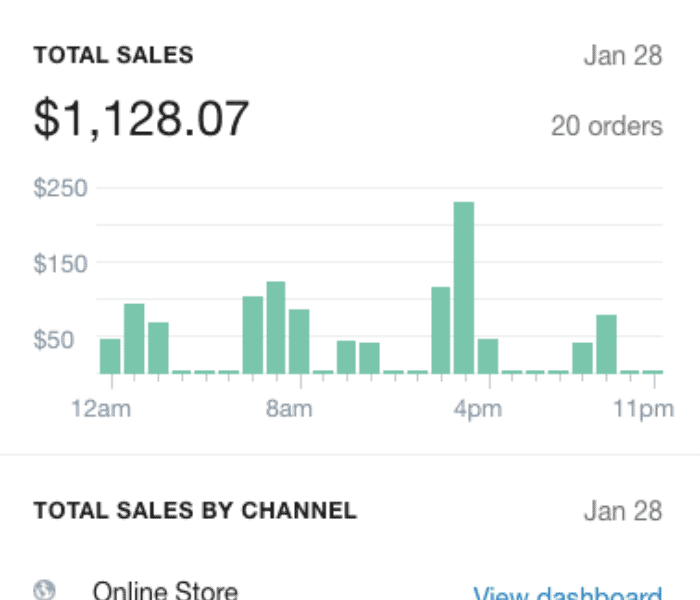This screenshot has width=700, height=600.
Task: Click Jan 28 date in Total Sales header
Action: pyautogui.click(x=622, y=55)
